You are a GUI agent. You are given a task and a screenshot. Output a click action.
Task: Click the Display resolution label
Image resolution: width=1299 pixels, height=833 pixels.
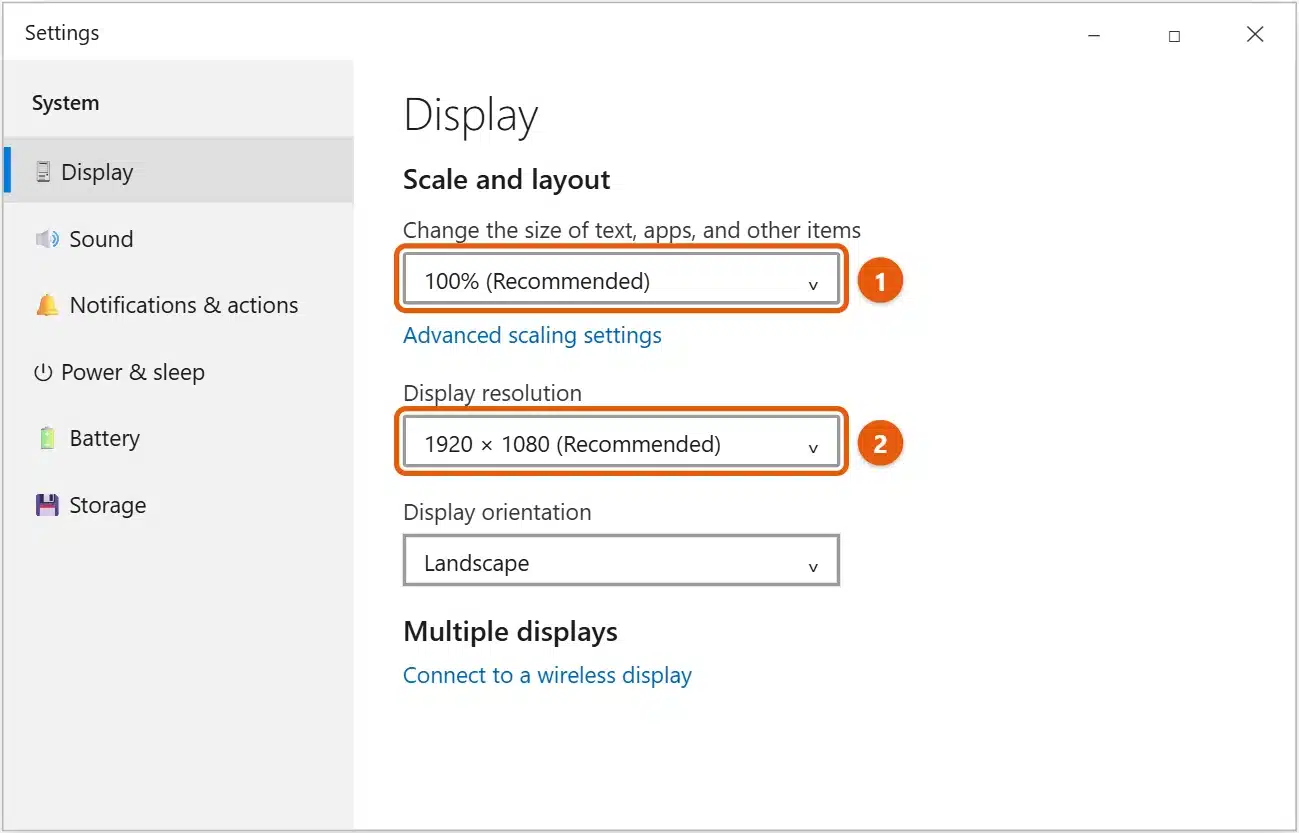[492, 393]
